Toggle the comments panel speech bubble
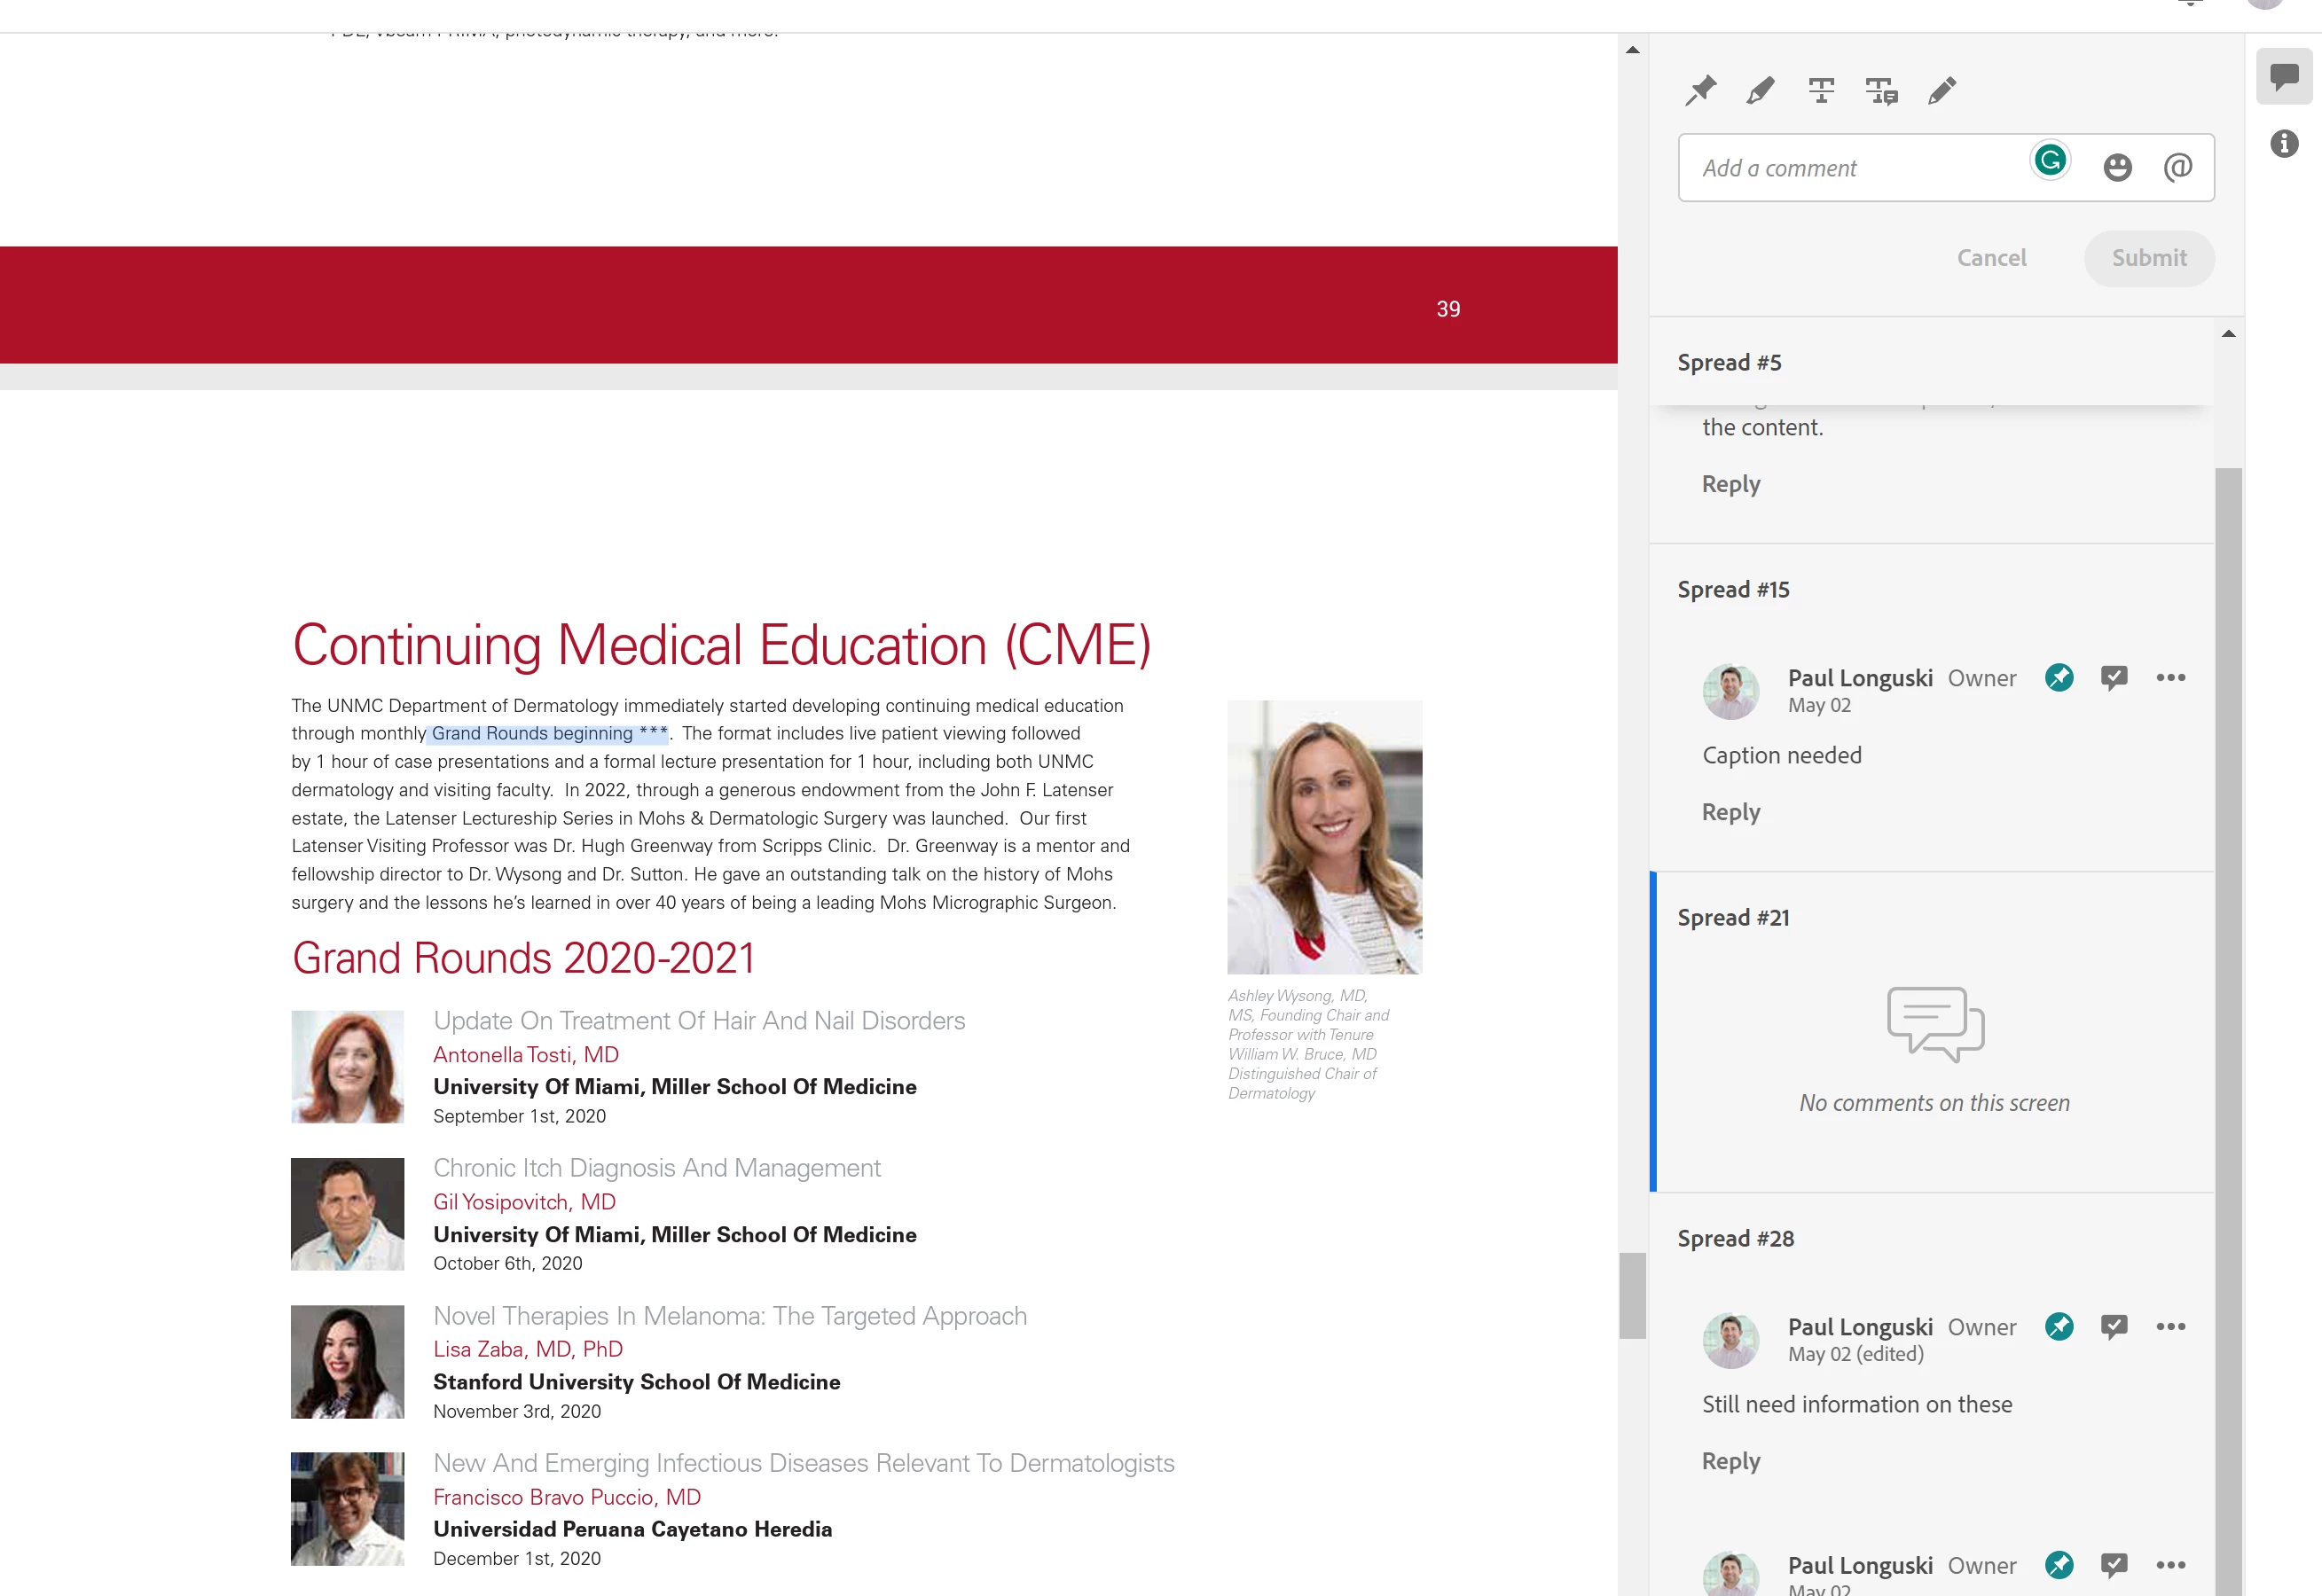This screenshot has width=2322, height=1596. pos(2284,76)
